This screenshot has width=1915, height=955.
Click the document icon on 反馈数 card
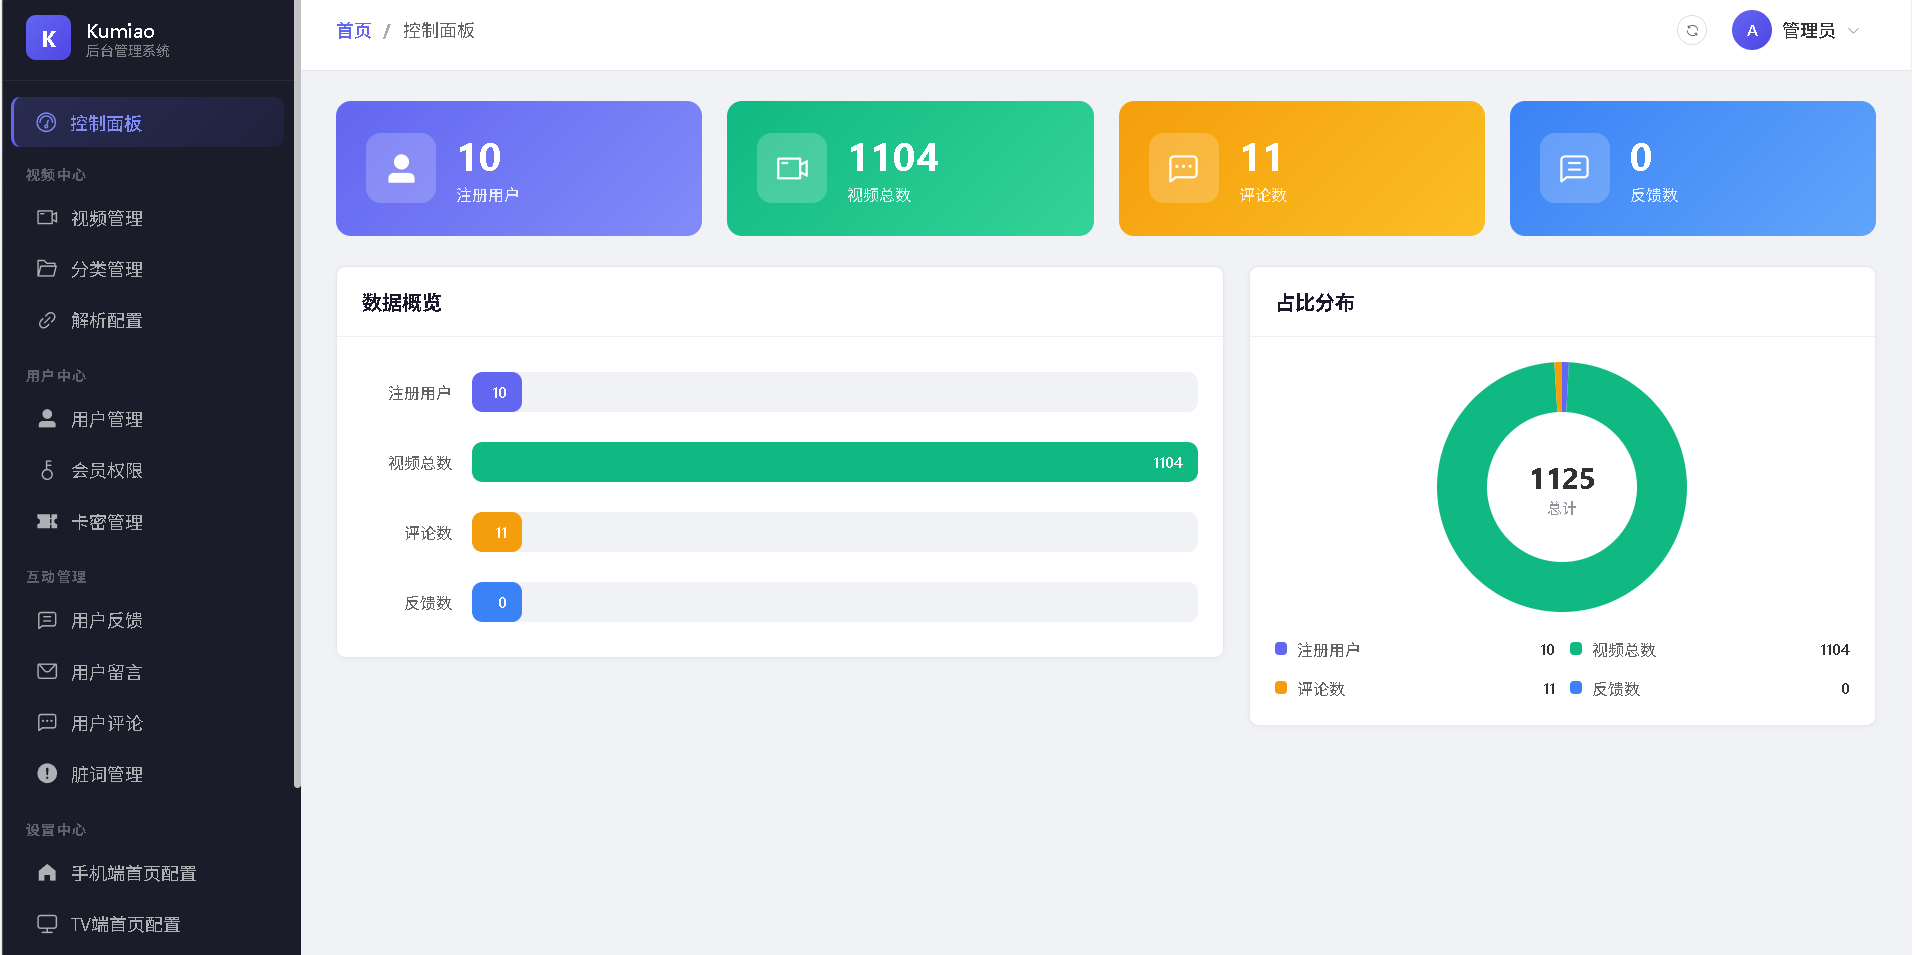point(1575,168)
